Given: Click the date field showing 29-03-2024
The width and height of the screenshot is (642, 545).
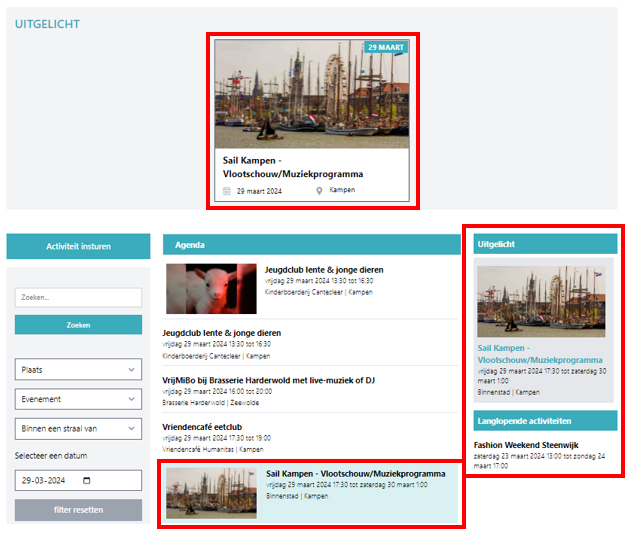Looking at the screenshot, I should tap(78, 481).
